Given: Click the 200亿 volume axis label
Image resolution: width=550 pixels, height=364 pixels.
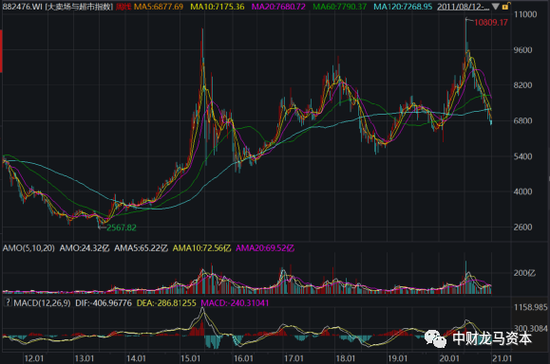Looking at the screenshot, I should pos(524,273).
